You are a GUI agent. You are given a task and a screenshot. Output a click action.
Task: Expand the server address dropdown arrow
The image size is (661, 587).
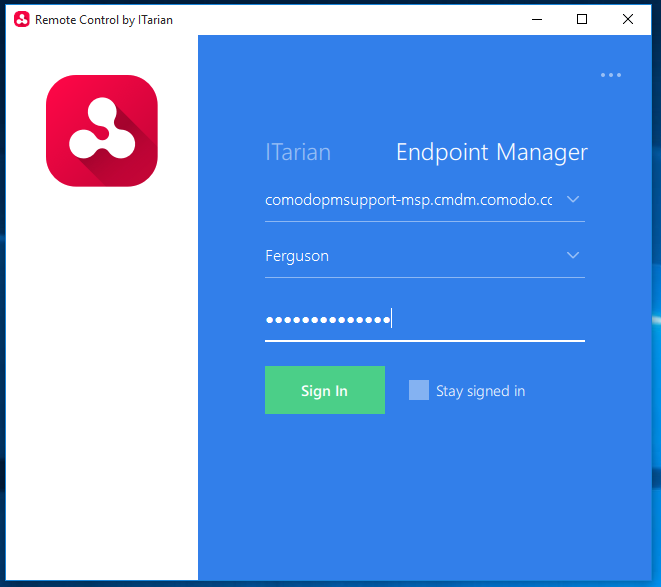pyautogui.click(x=572, y=199)
